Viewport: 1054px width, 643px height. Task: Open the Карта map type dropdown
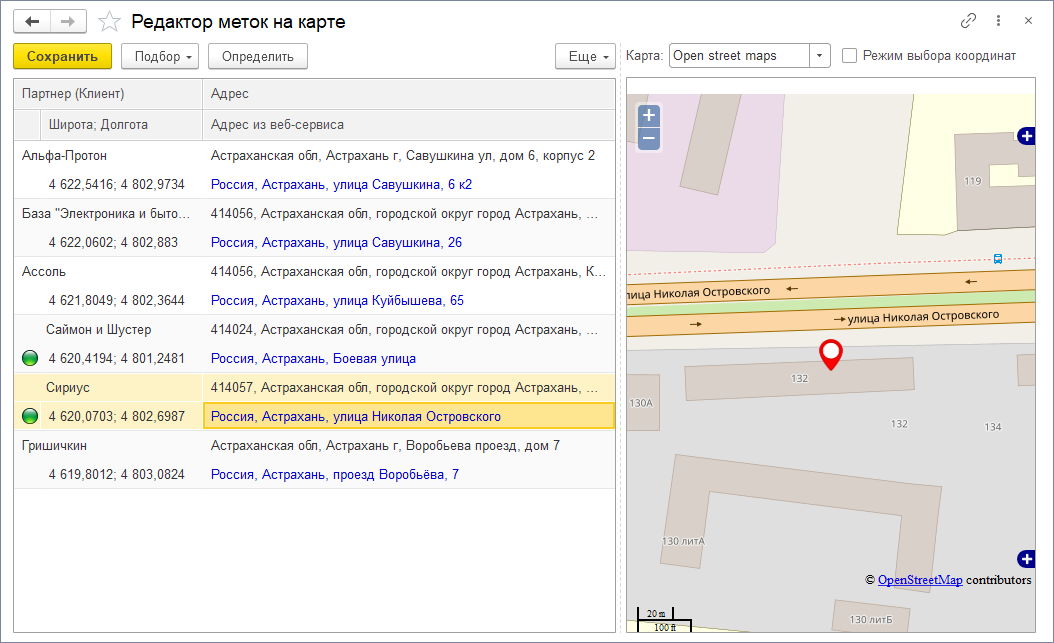819,56
